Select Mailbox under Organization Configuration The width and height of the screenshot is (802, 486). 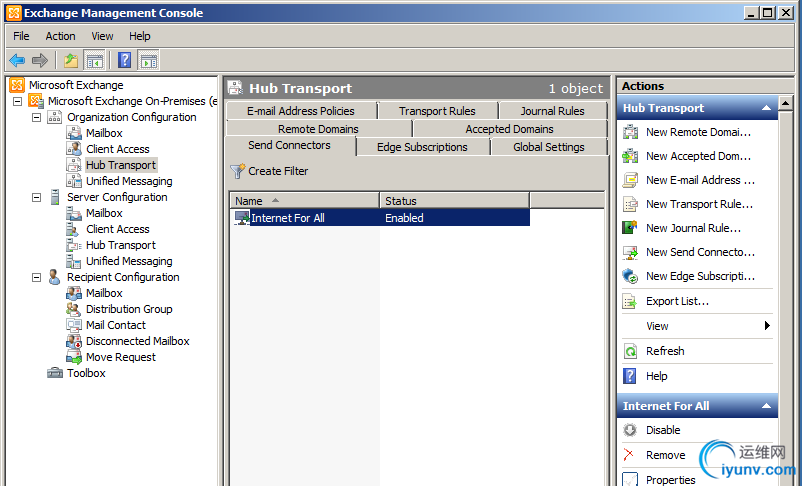tap(104, 133)
